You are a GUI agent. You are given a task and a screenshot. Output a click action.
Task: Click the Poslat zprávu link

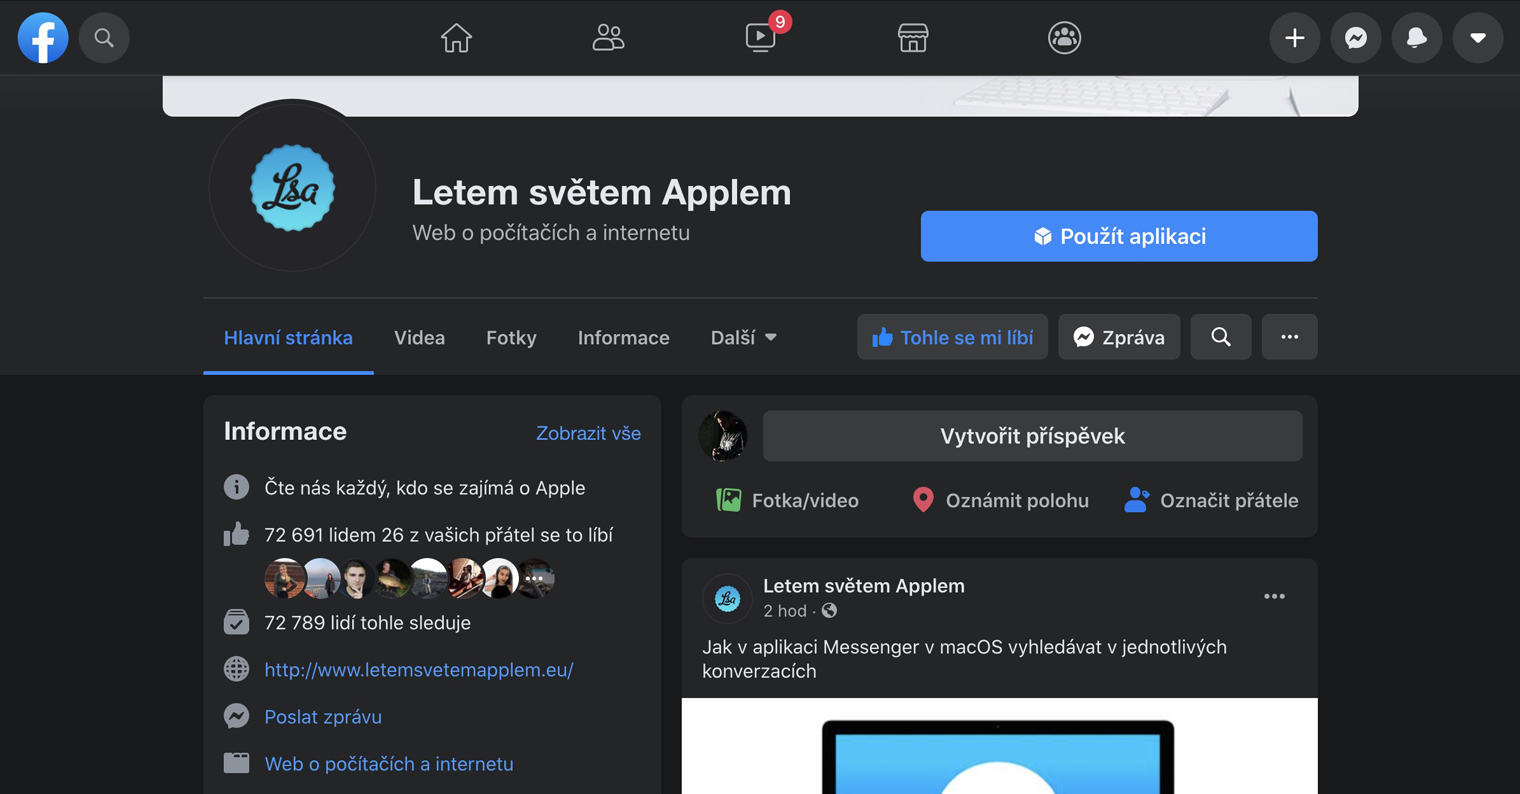pyautogui.click(x=323, y=717)
